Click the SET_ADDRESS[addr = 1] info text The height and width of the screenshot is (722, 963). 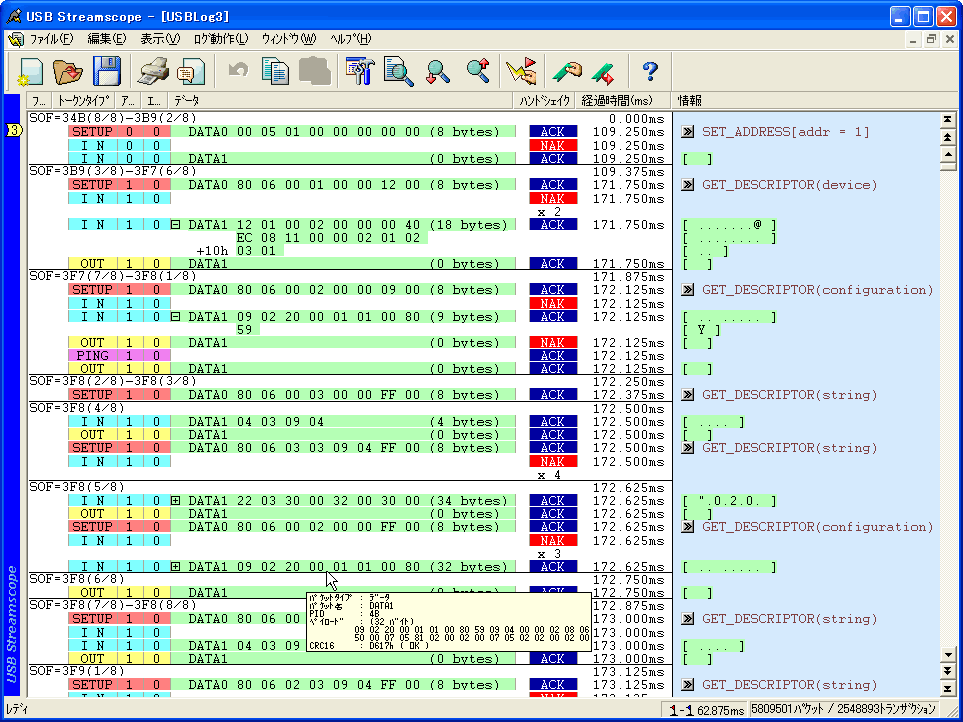(x=786, y=131)
